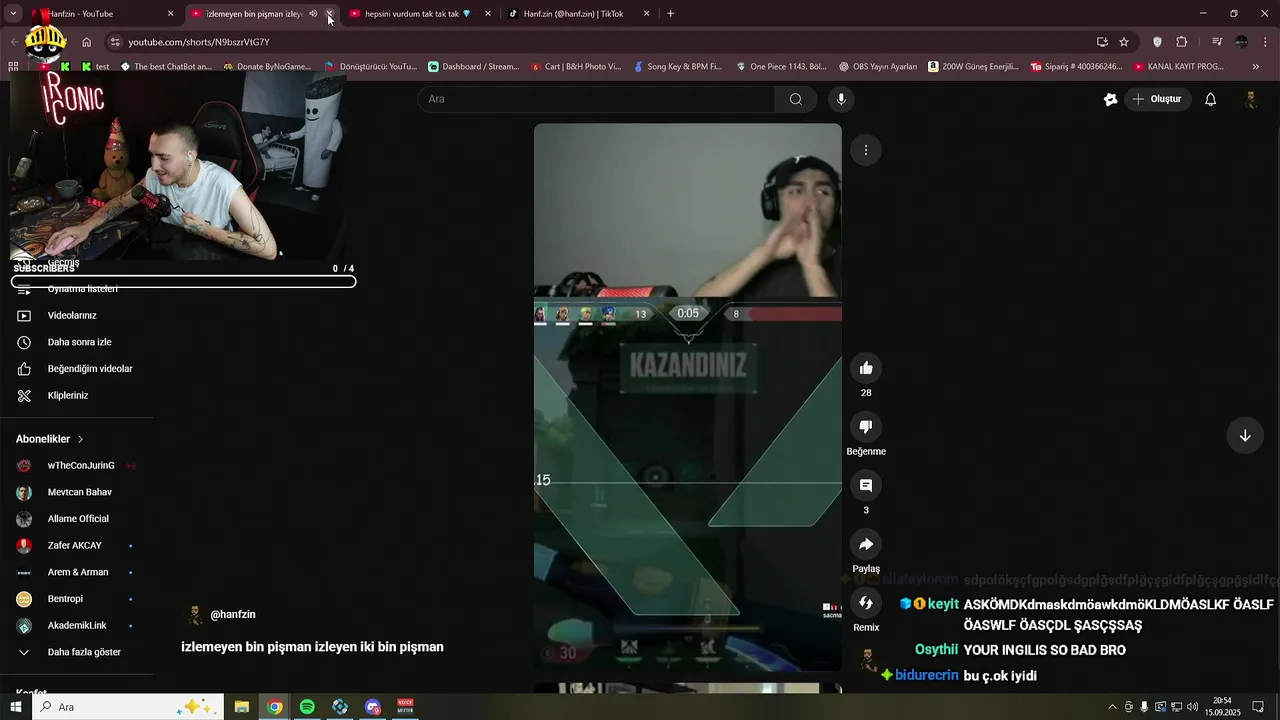Viewport: 1280px width, 720px height.
Task: Open the account avatar in the YouTube header
Action: click(x=1251, y=99)
